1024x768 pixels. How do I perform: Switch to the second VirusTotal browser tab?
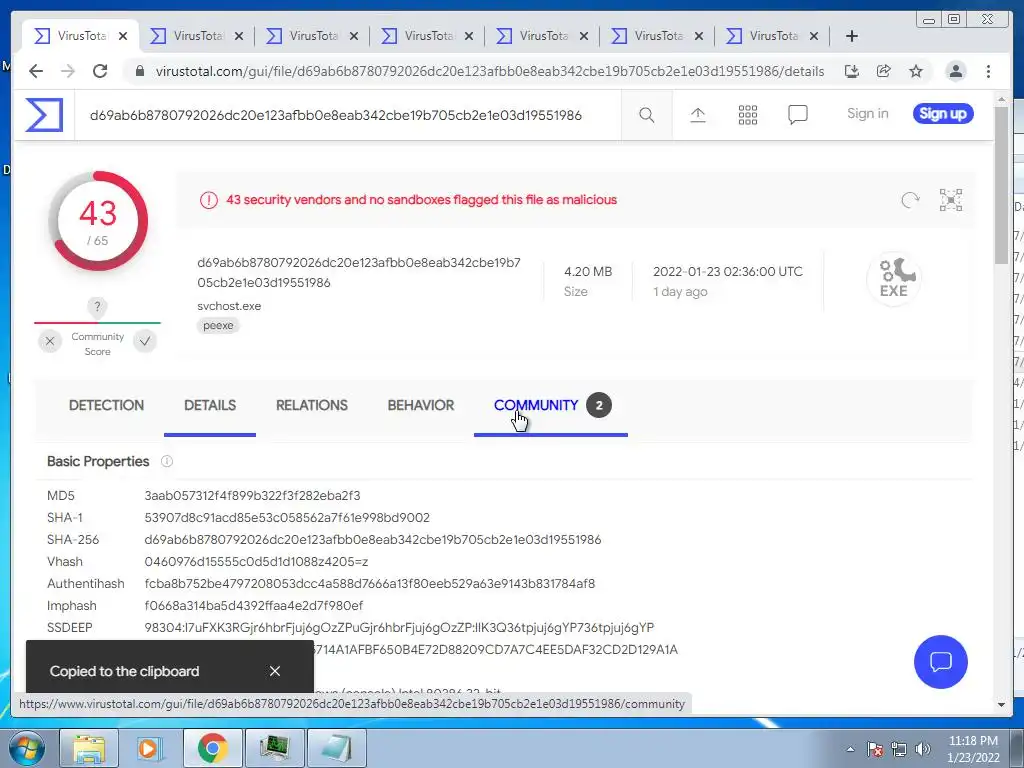pyautogui.click(x=196, y=36)
